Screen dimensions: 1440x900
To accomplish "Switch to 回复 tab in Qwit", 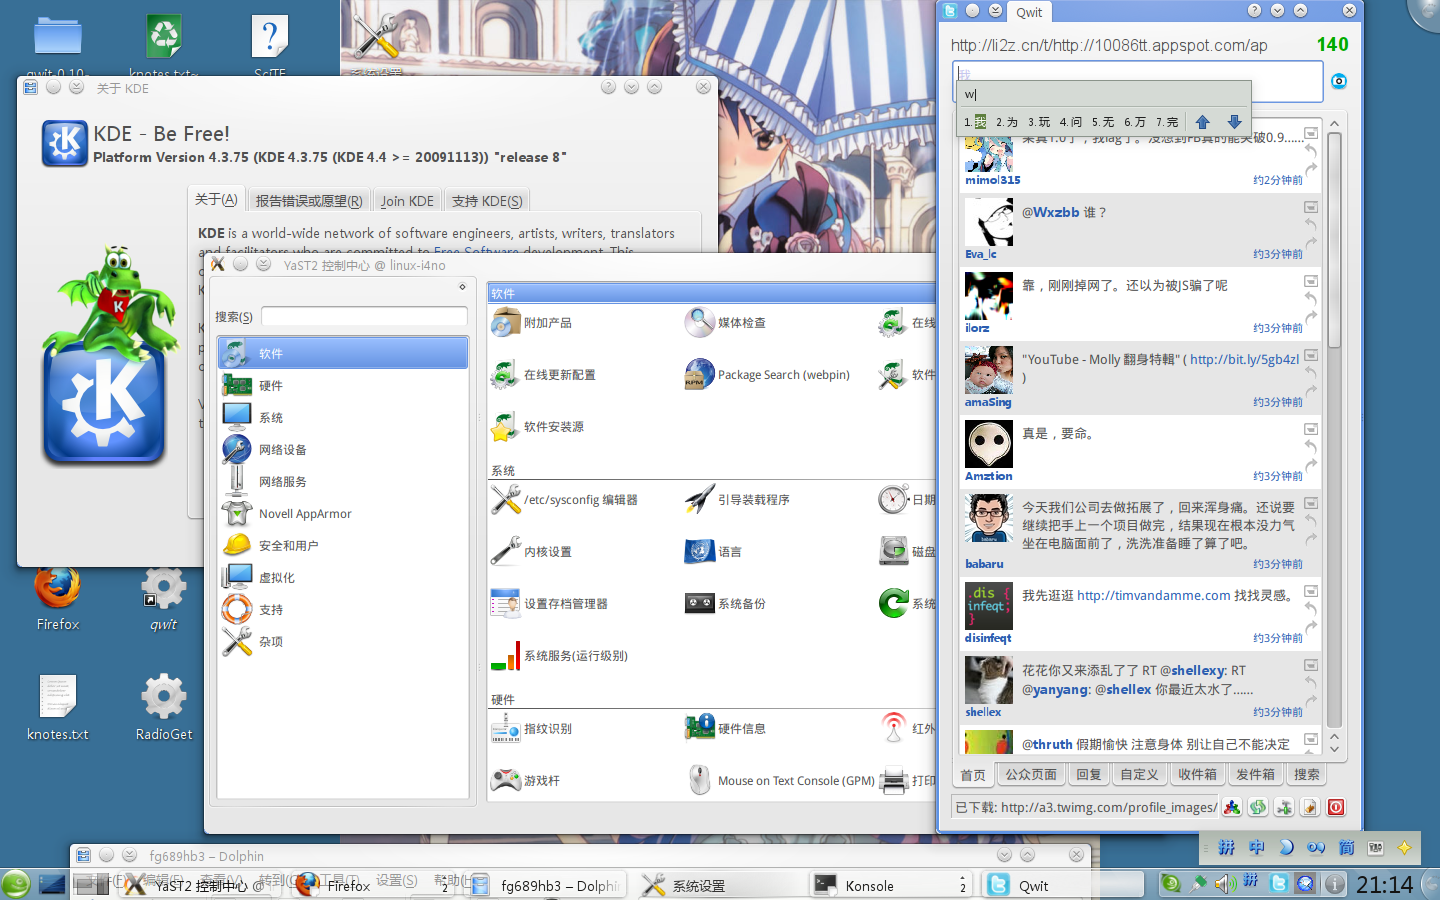I will coord(1089,775).
